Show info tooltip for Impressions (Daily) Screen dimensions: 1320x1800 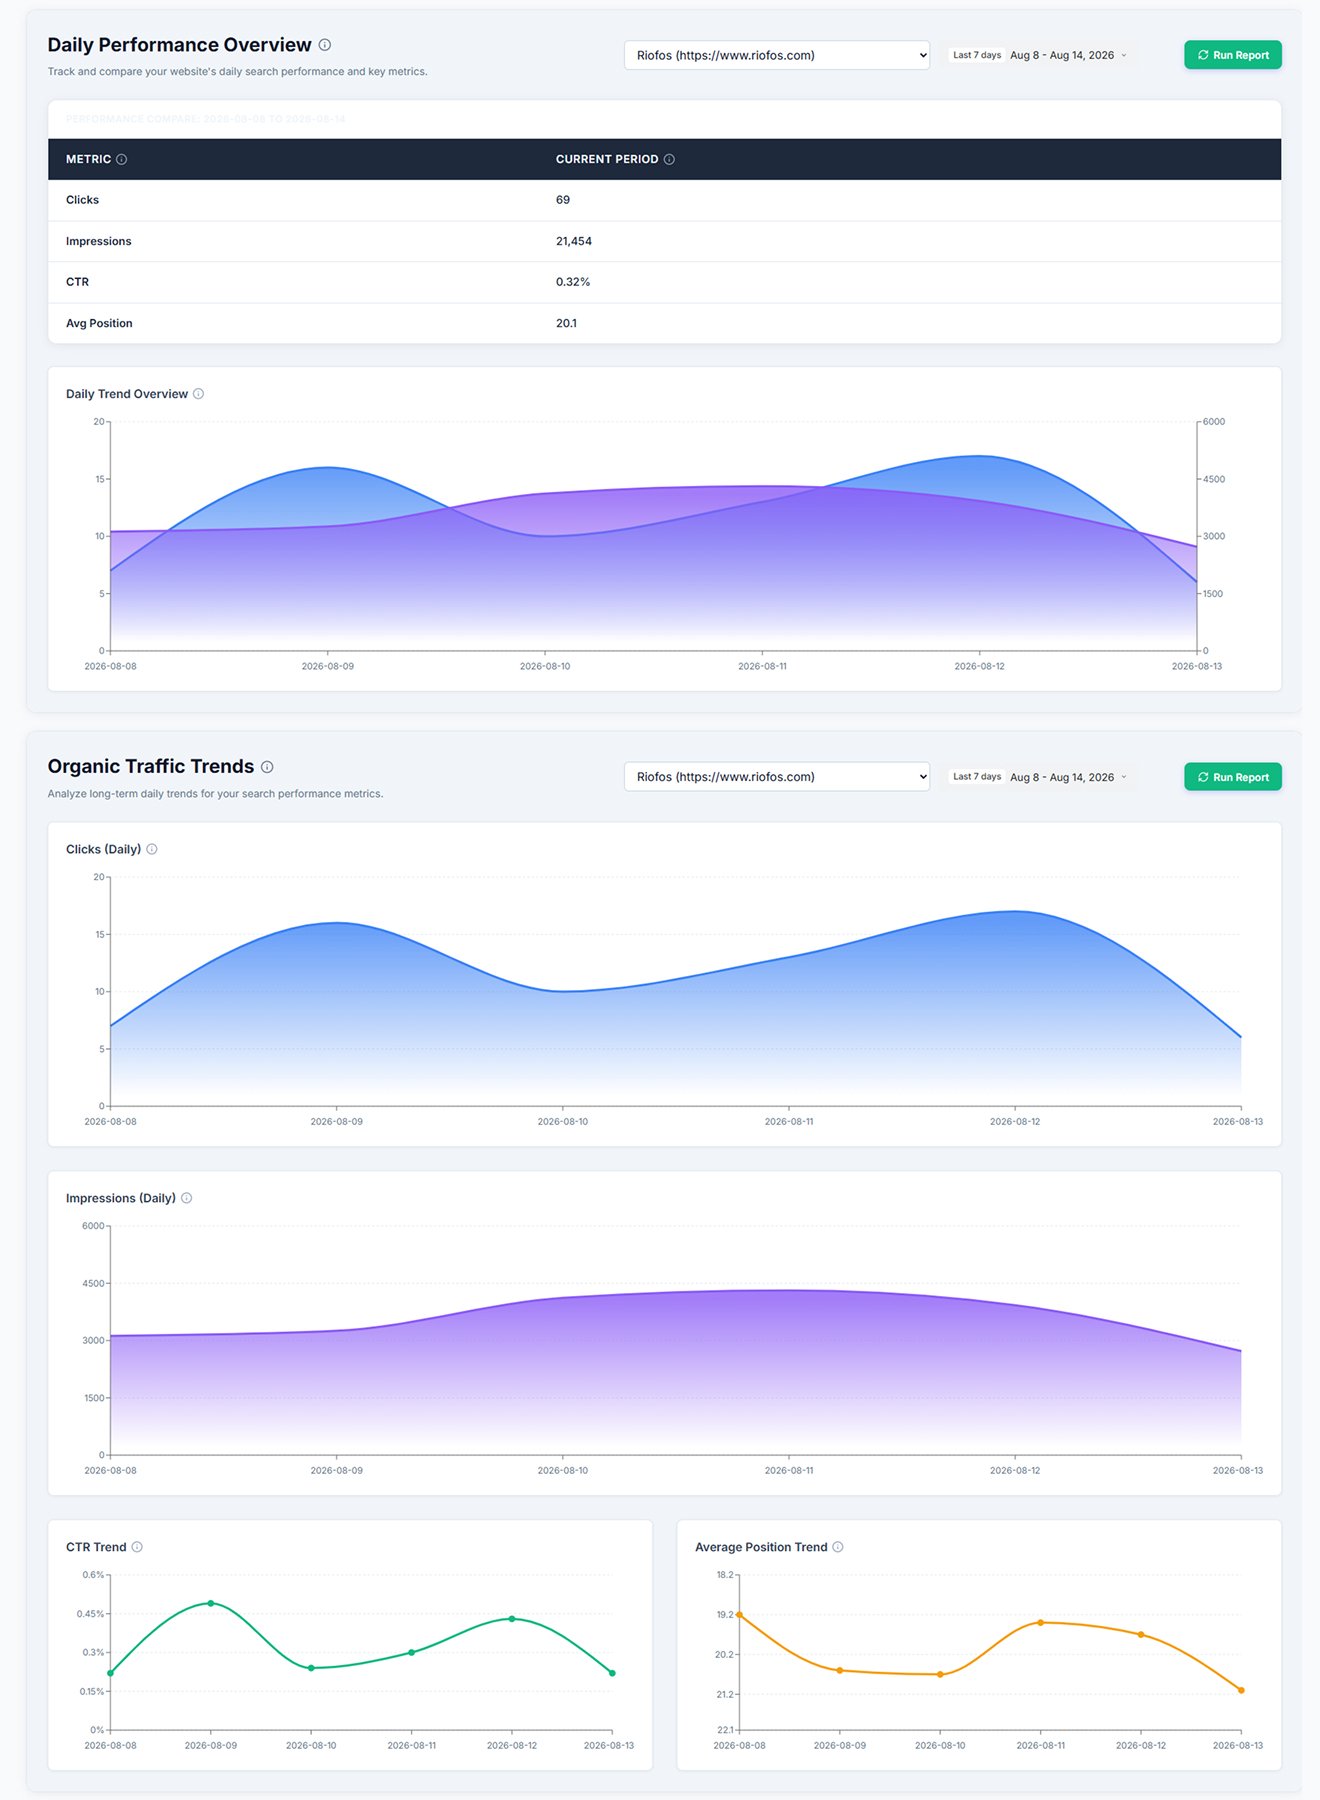pyautogui.click(x=186, y=1198)
